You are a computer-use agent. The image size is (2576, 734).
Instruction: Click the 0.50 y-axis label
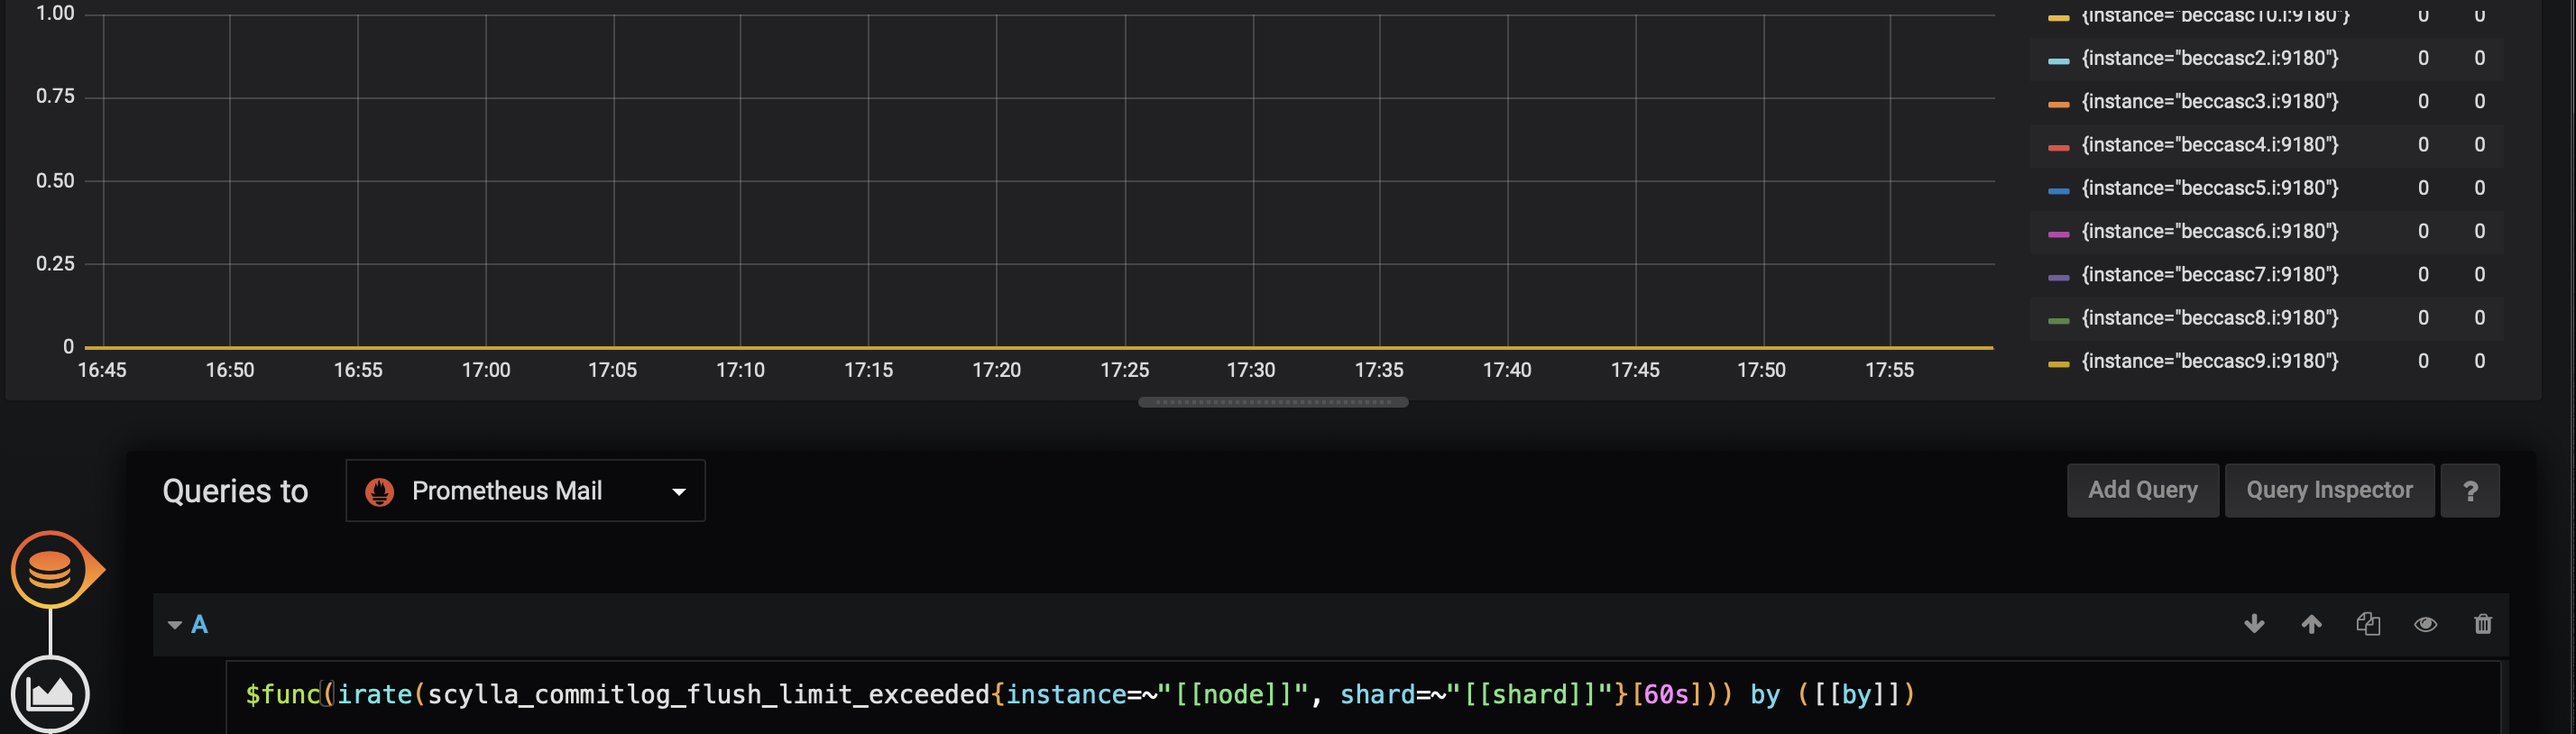tap(55, 181)
